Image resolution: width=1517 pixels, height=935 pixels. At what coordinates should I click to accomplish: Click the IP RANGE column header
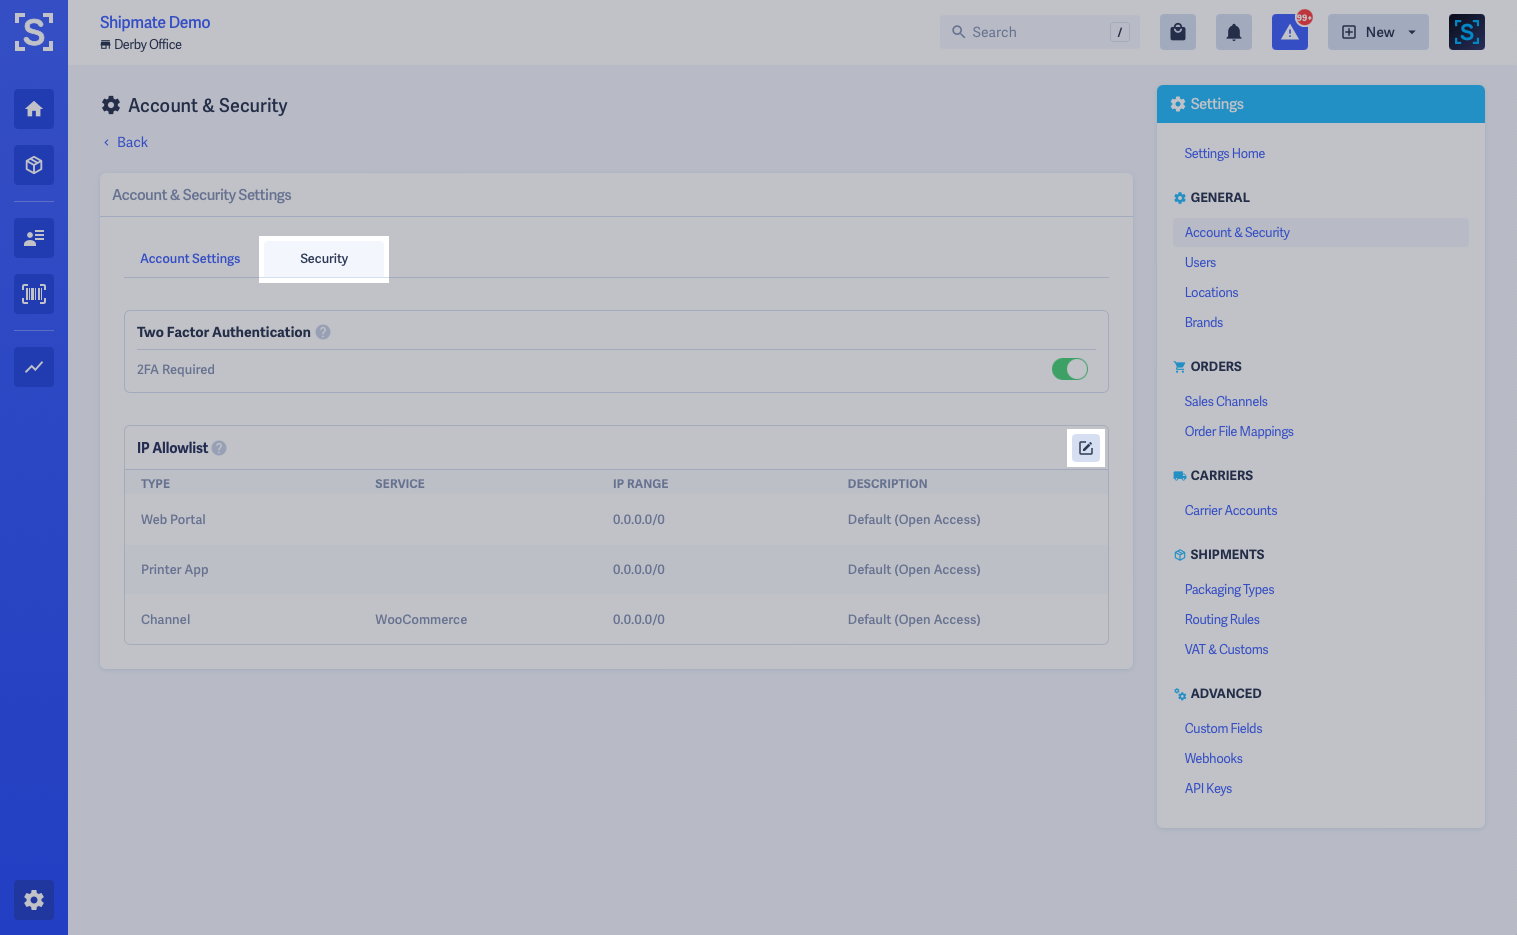tap(640, 483)
